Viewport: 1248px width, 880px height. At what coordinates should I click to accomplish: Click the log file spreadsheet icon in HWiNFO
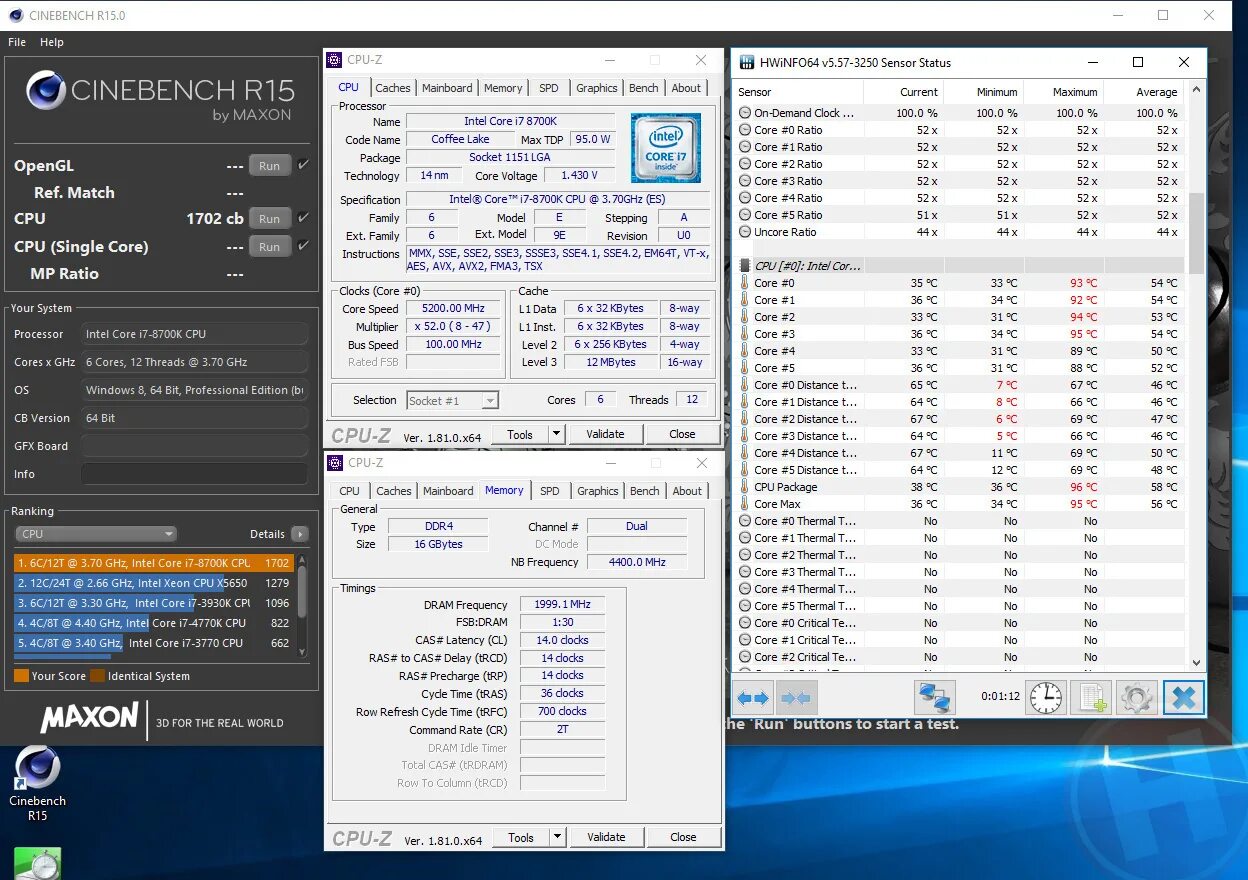click(x=1091, y=697)
